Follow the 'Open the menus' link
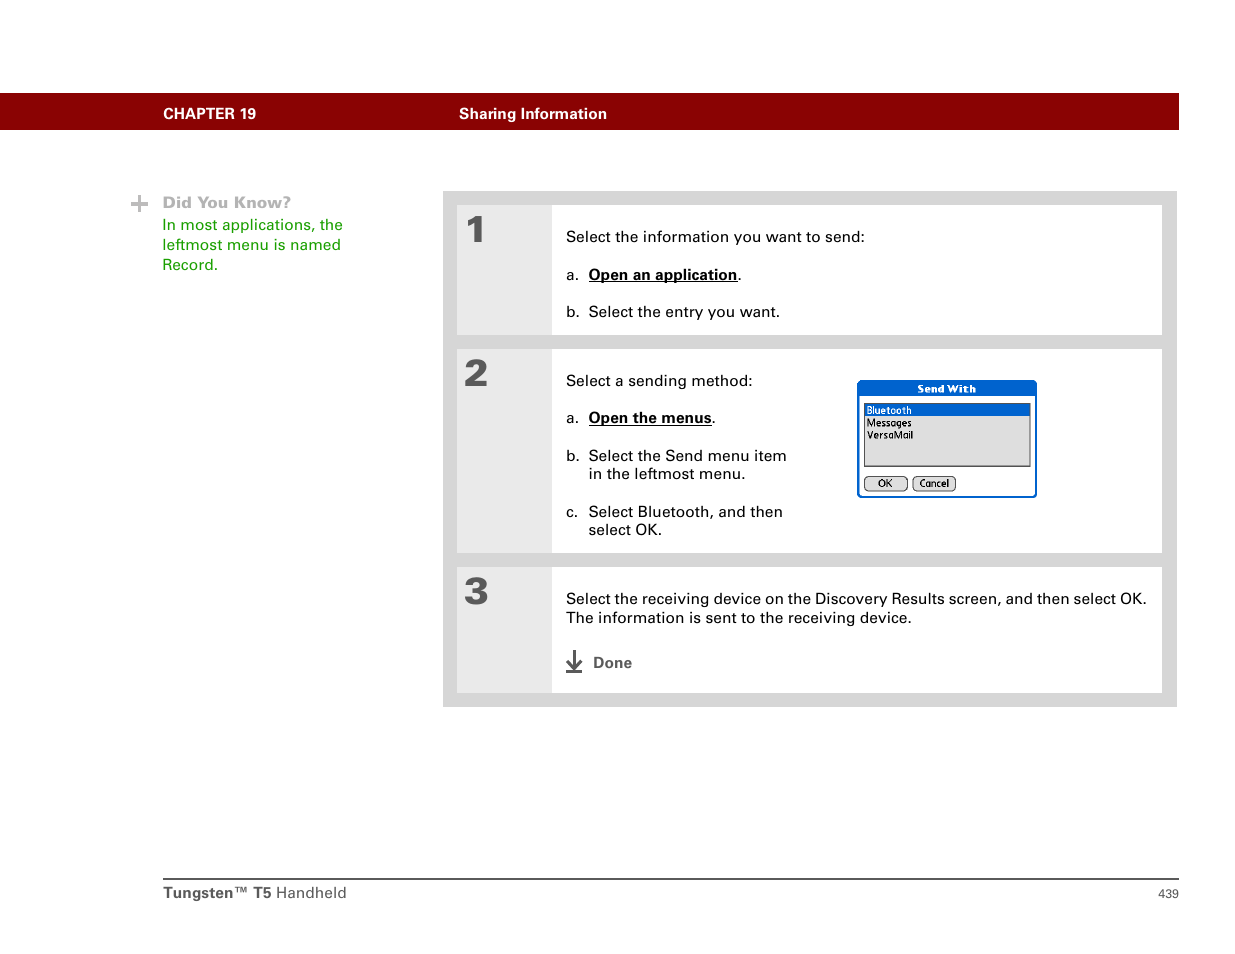 click(650, 418)
